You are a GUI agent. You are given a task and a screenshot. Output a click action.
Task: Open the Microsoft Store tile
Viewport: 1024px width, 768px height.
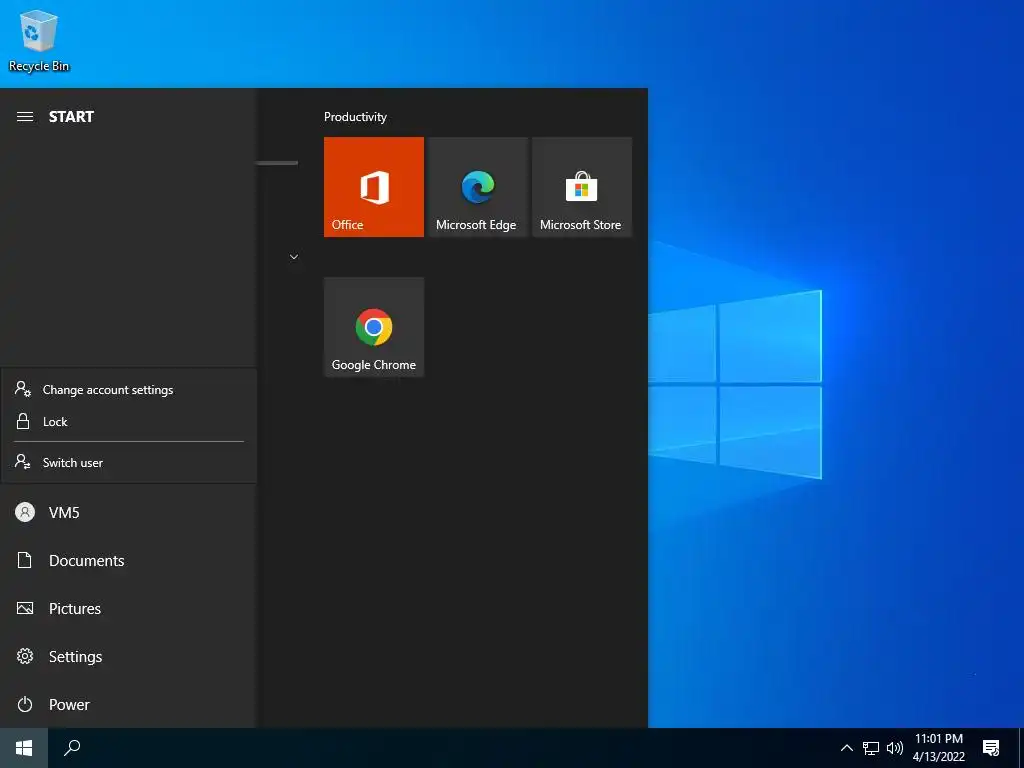(582, 187)
